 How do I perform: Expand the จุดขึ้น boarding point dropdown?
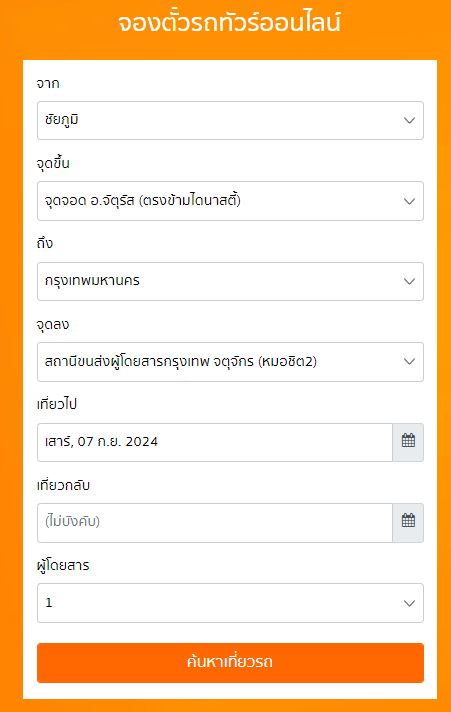[x=230, y=201]
